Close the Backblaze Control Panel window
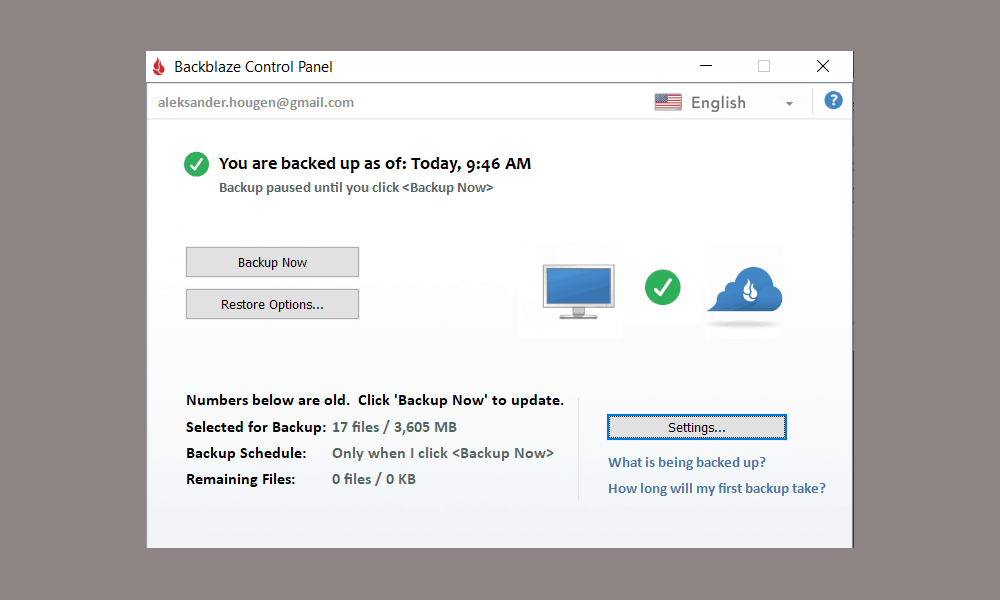Screen dimensions: 1000x600 pyautogui.click(x=823, y=66)
